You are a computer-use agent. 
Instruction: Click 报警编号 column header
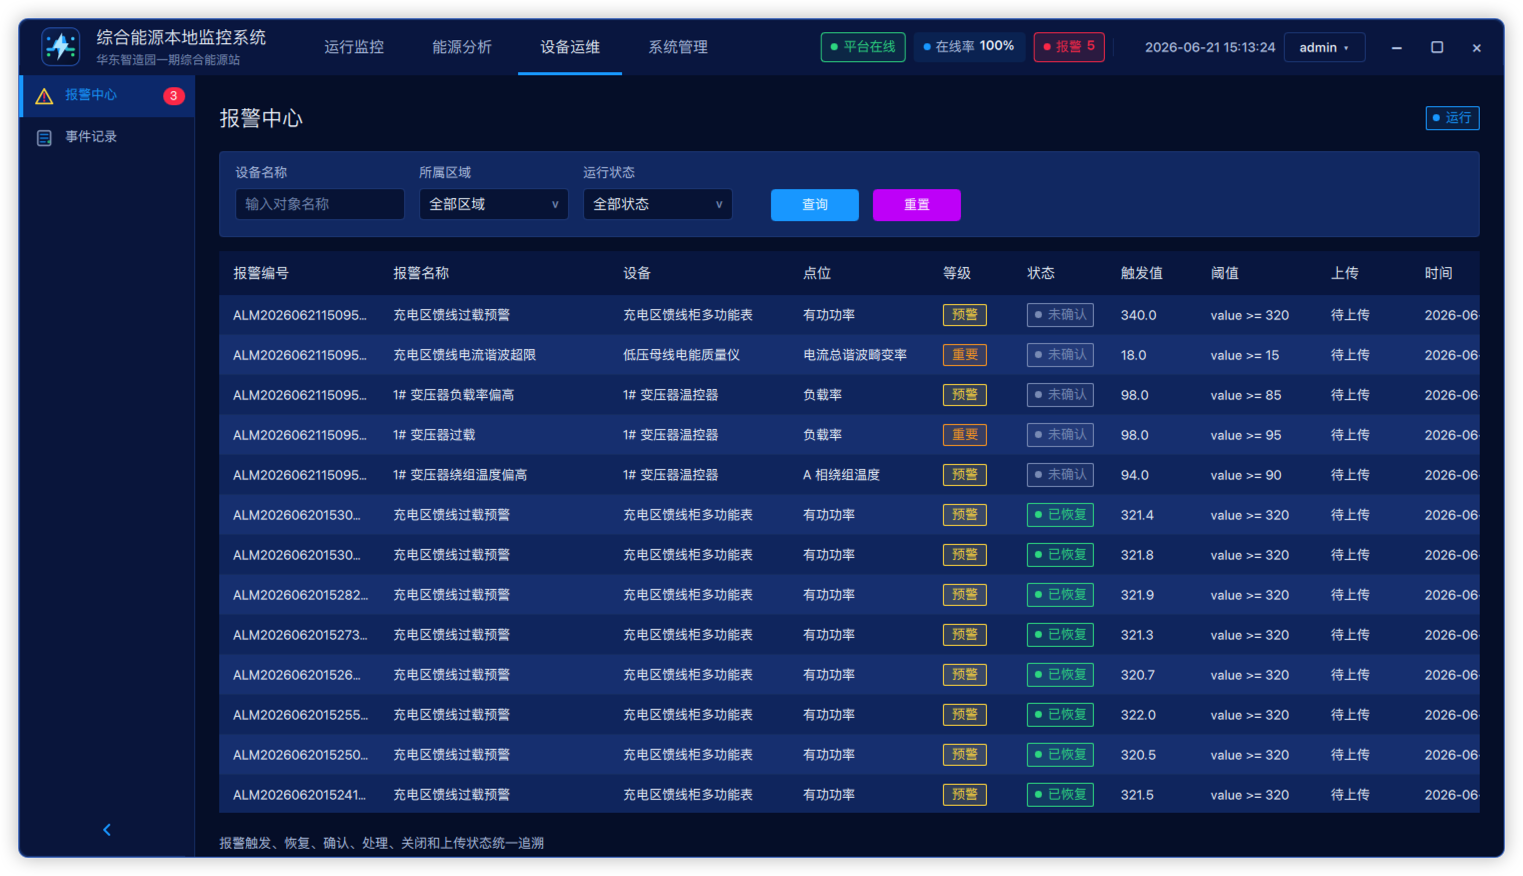[x=261, y=273]
